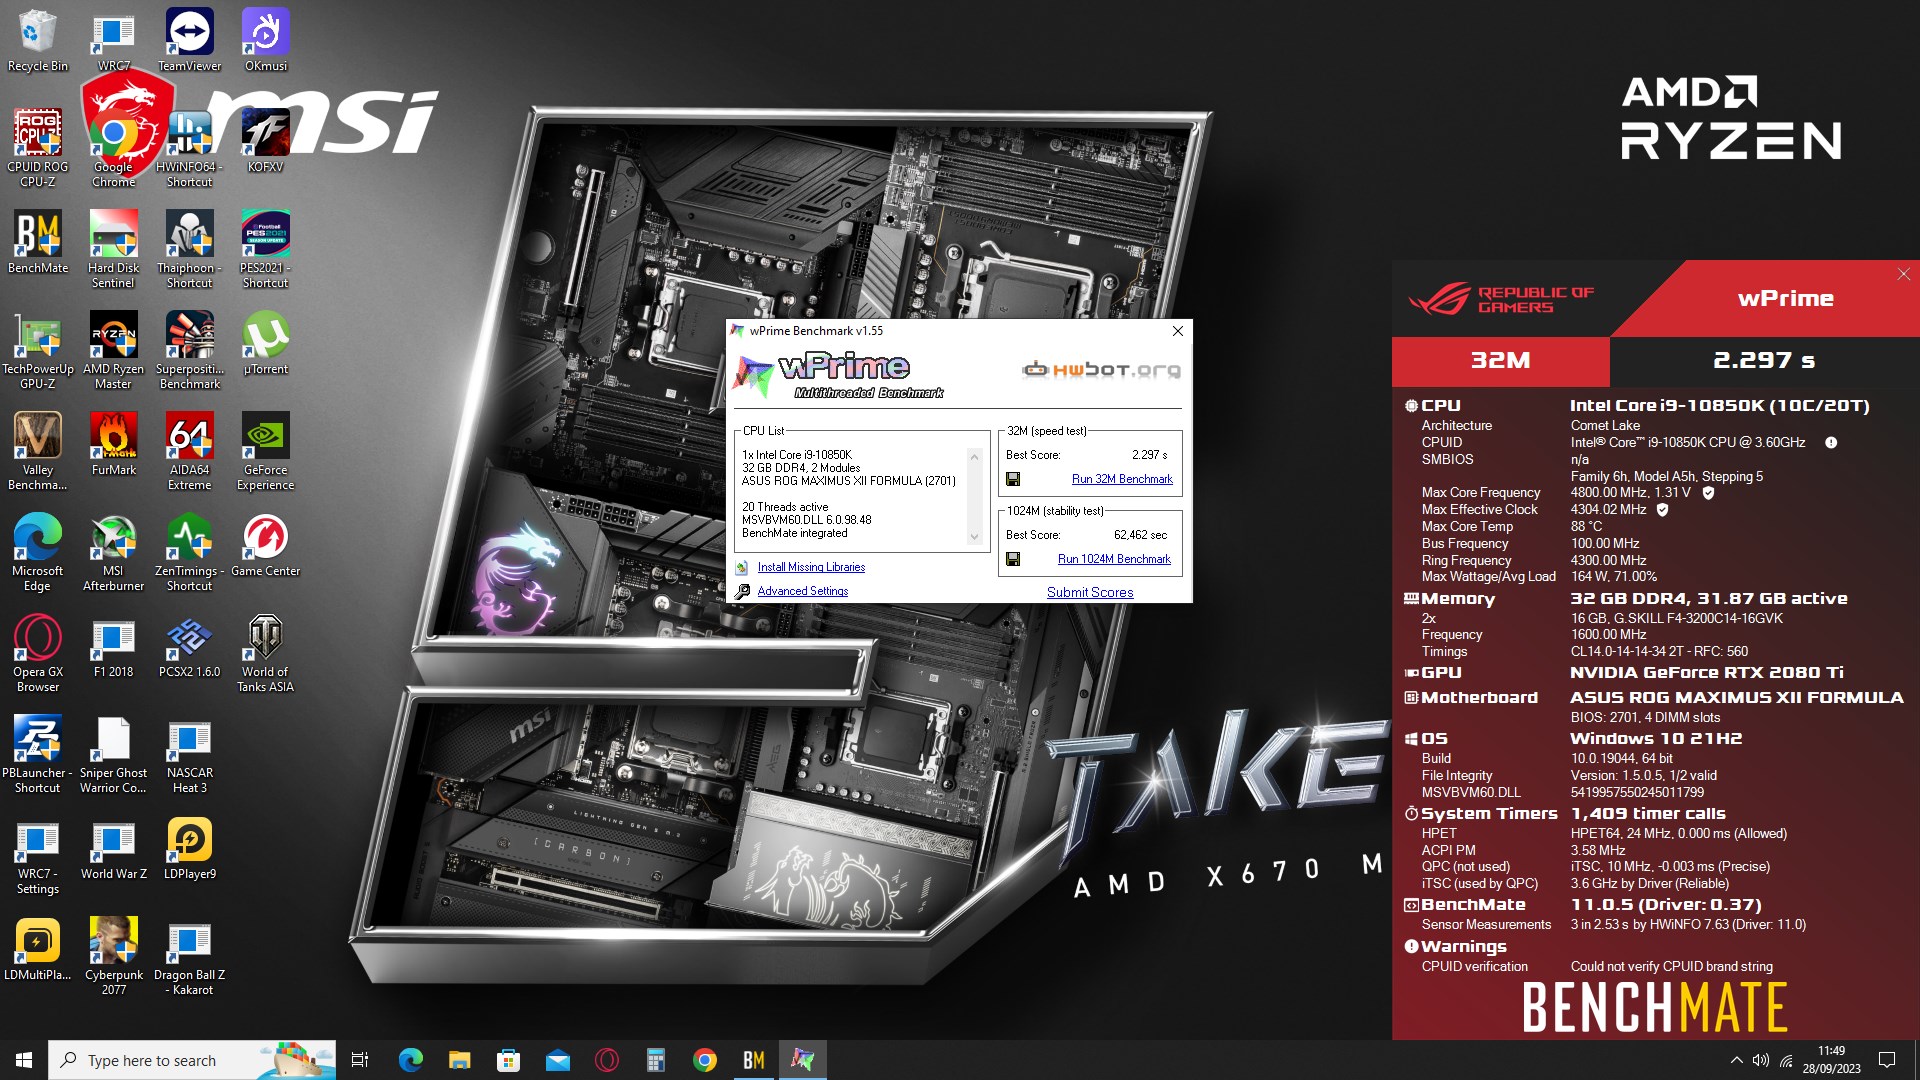Open Task View on the taskbar
This screenshot has height=1080, width=1920.
tap(360, 1060)
